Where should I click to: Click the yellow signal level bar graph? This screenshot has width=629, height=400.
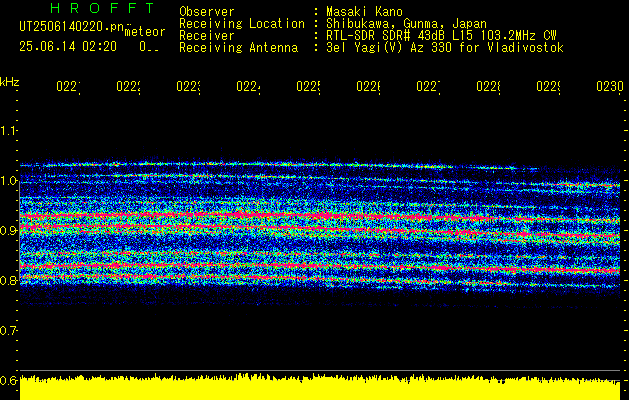click(x=320, y=387)
